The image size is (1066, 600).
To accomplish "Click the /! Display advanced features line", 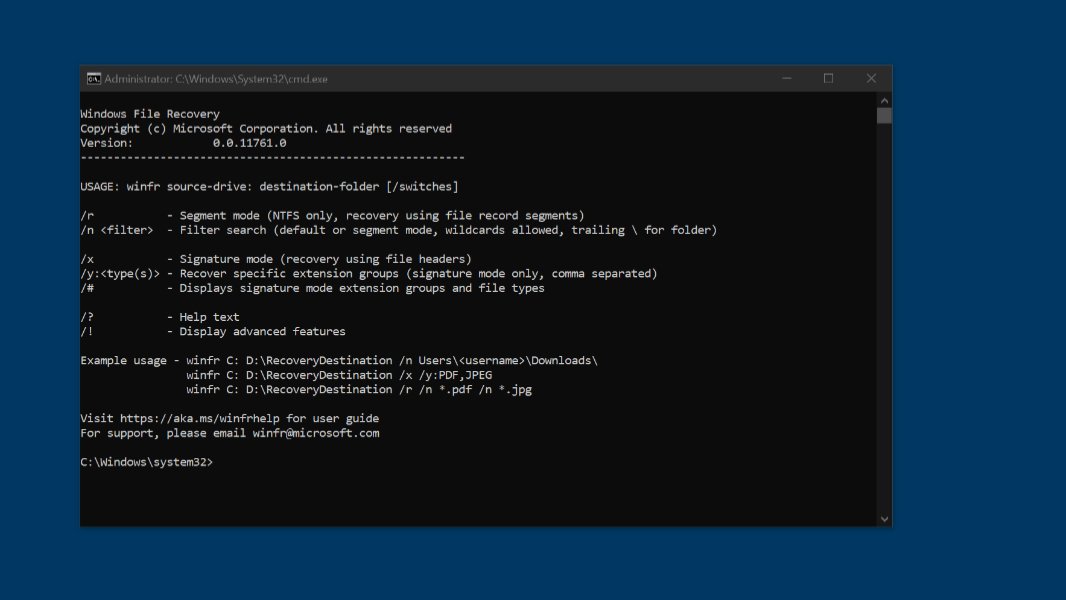I will coord(213,332).
